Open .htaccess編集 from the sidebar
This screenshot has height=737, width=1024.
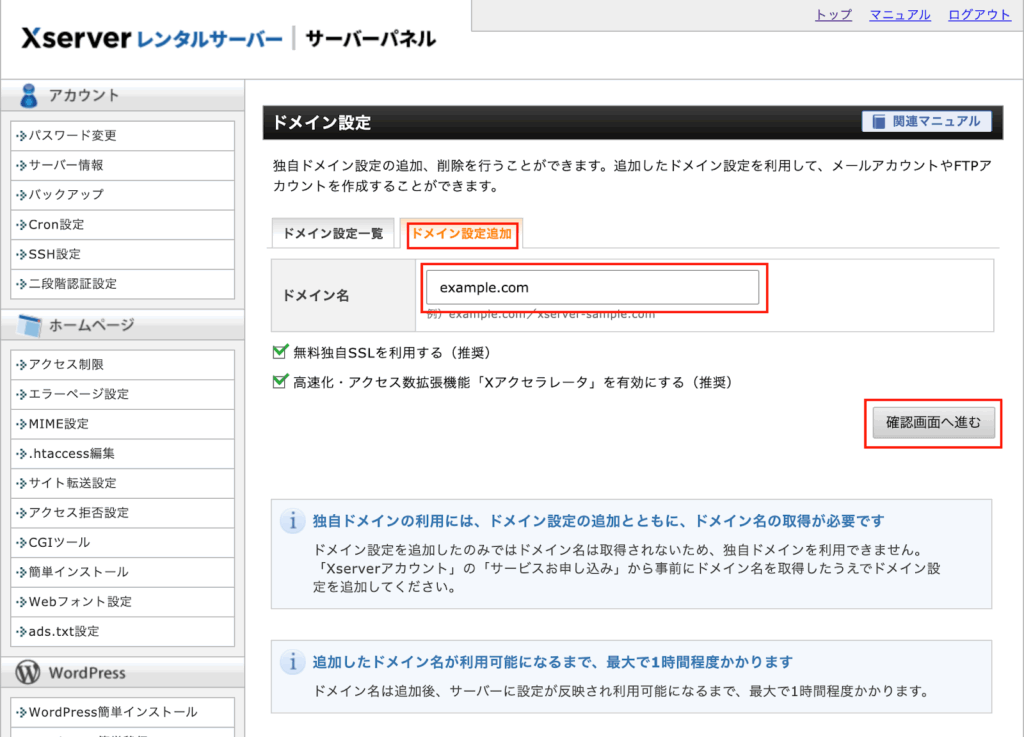71,453
